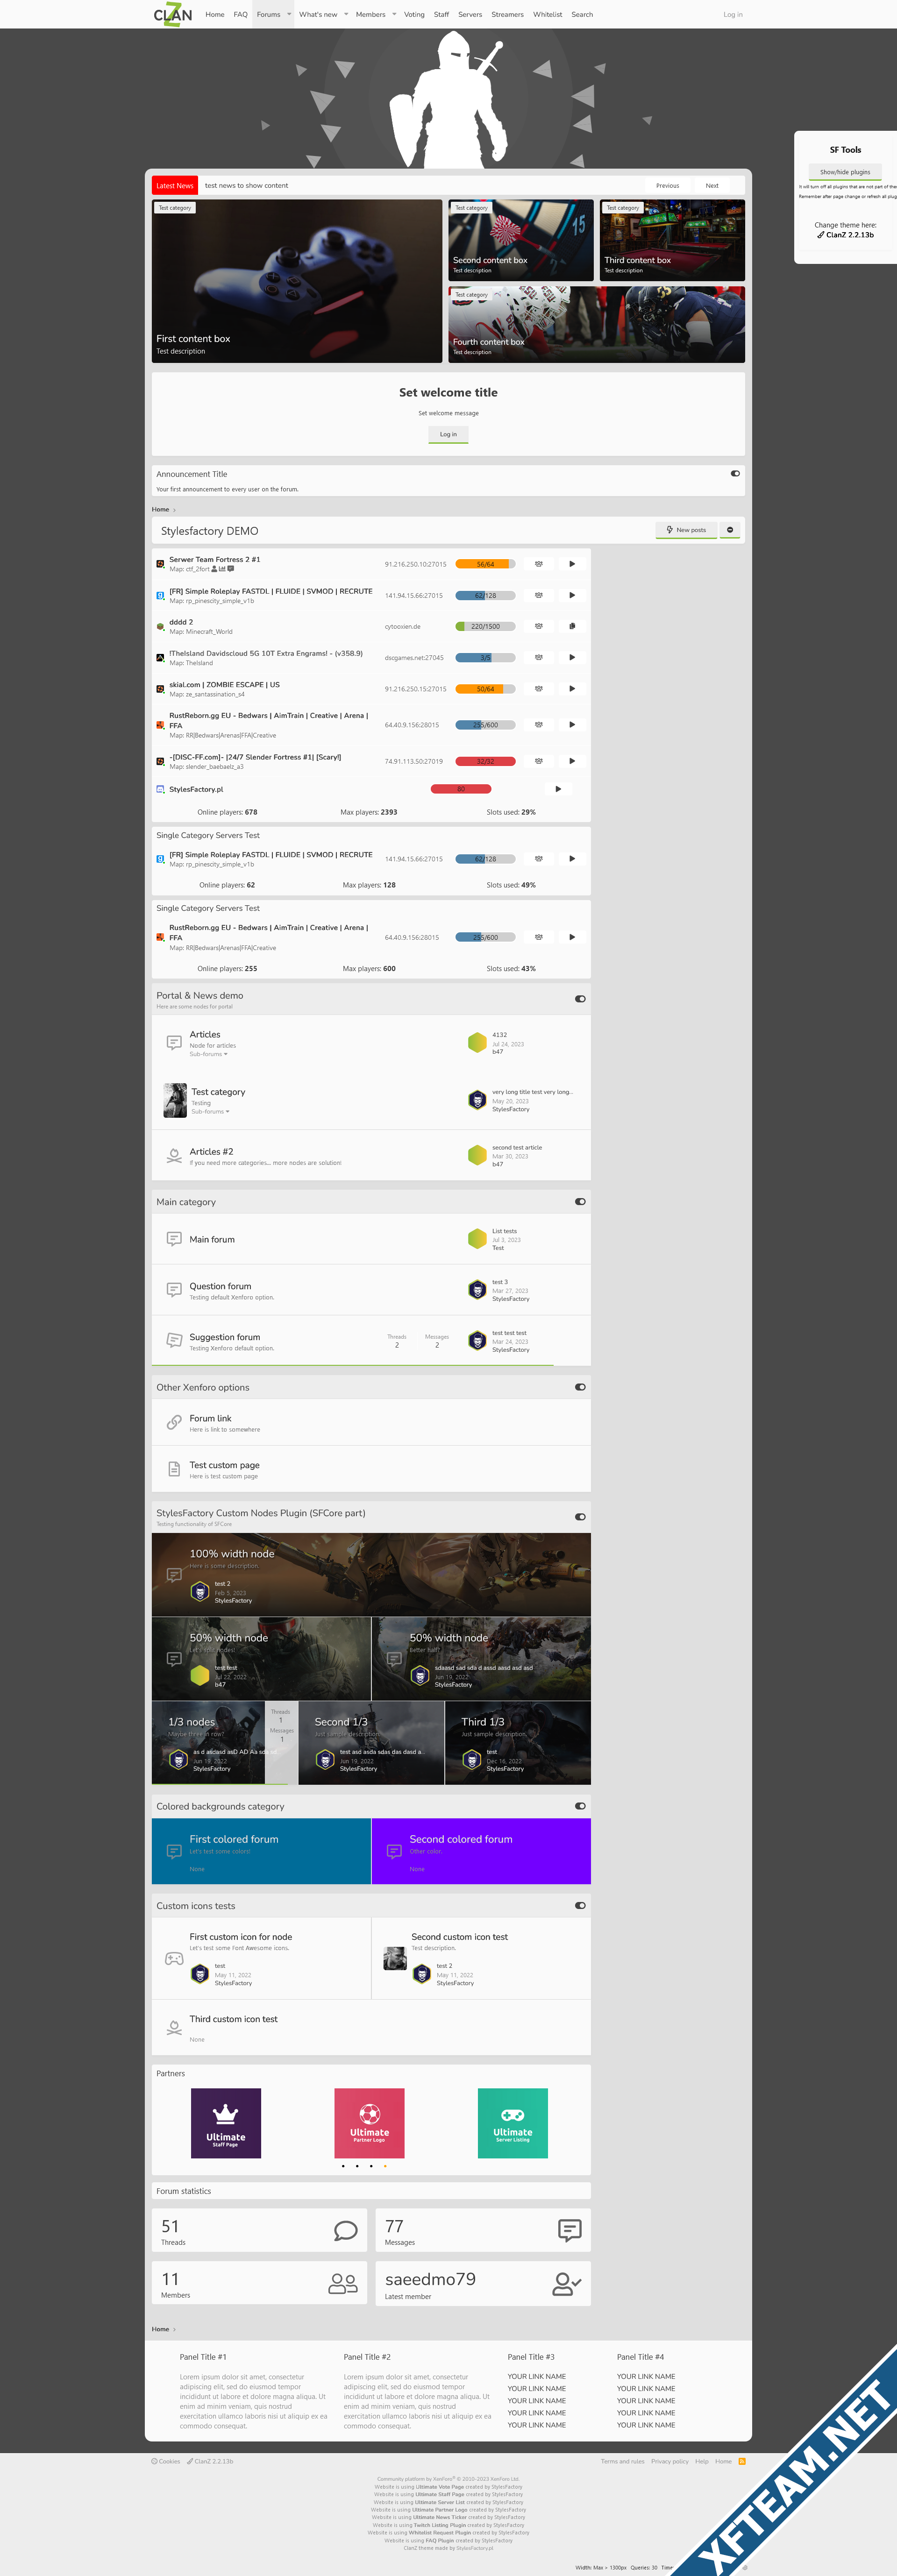Click the Articles forum node icon

(x=174, y=1043)
